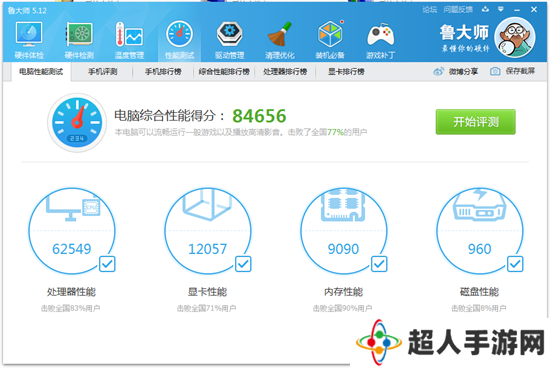Image resolution: width=550 pixels, height=368 pixels.
Task: Open the 论坛 forum link
Action: click(x=430, y=9)
